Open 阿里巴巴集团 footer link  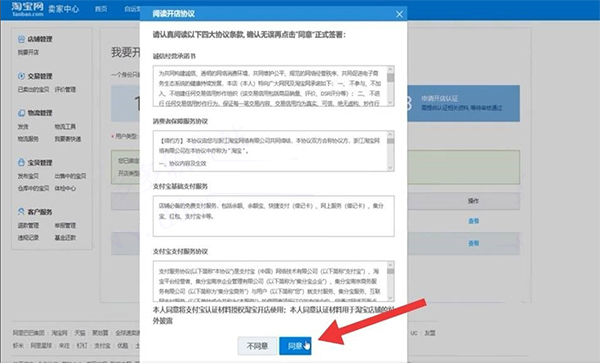pos(29,333)
